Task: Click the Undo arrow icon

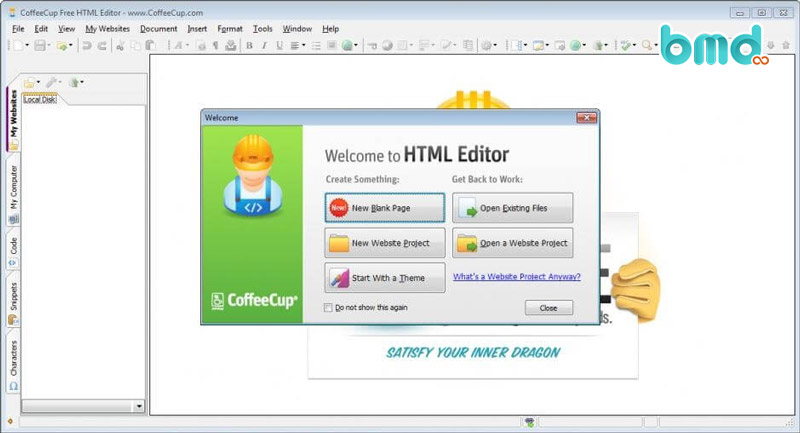Action: click(87, 46)
